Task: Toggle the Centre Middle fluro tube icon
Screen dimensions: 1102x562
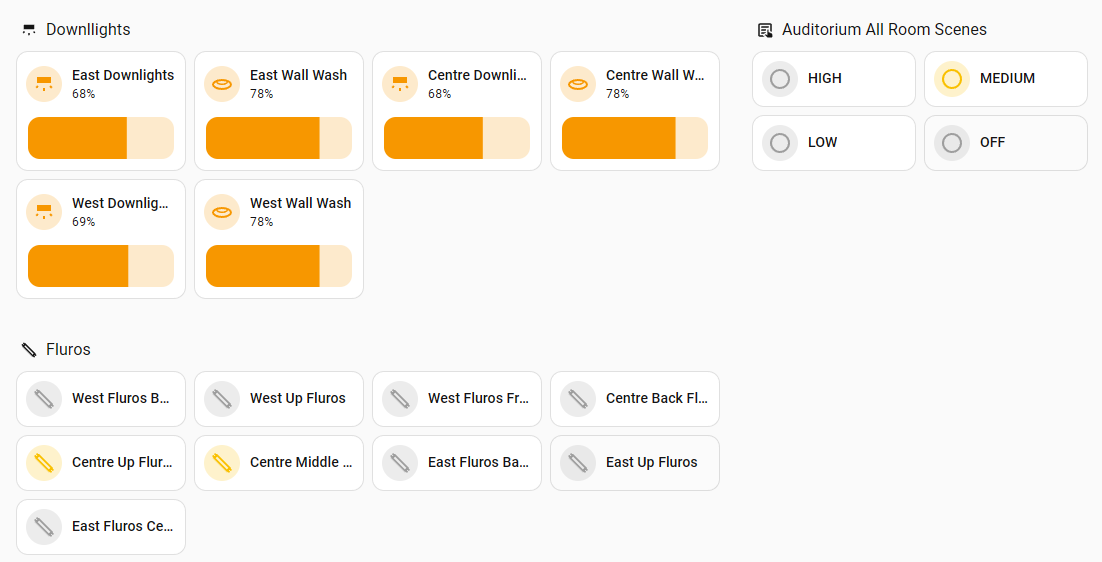Action: point(222,463)
